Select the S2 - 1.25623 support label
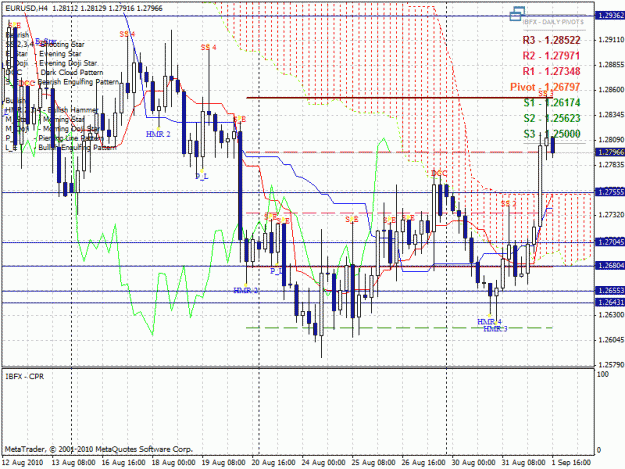625x469 pixels. (x=552, y=118)
